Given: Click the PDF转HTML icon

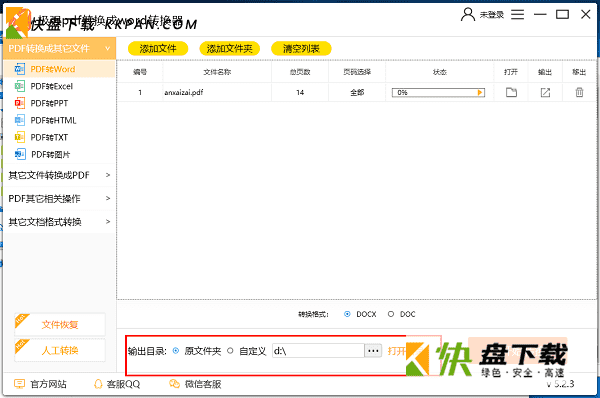Looking at the screenshot, I should tap(20, 120).
